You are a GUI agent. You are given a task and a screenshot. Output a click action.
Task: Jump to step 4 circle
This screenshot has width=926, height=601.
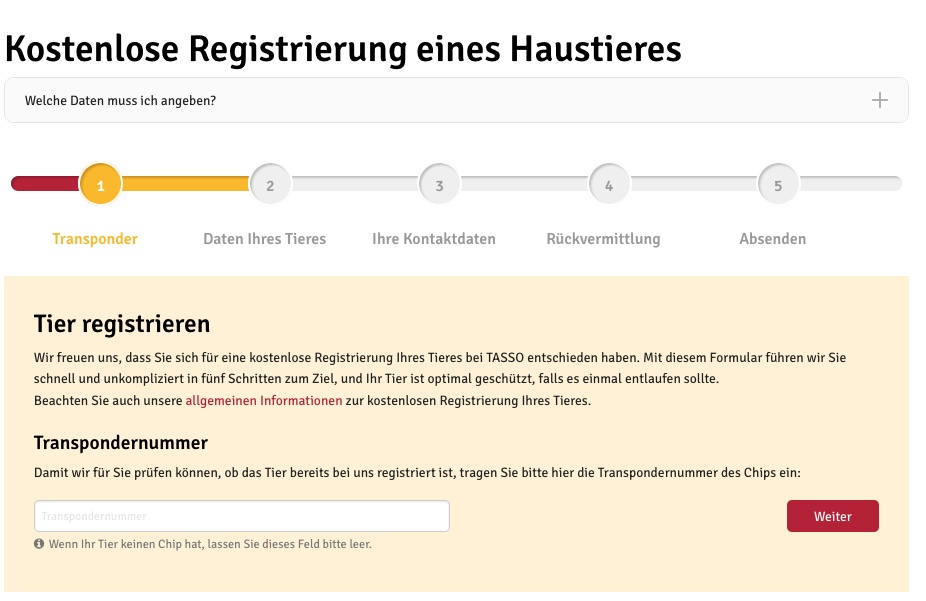609,184
